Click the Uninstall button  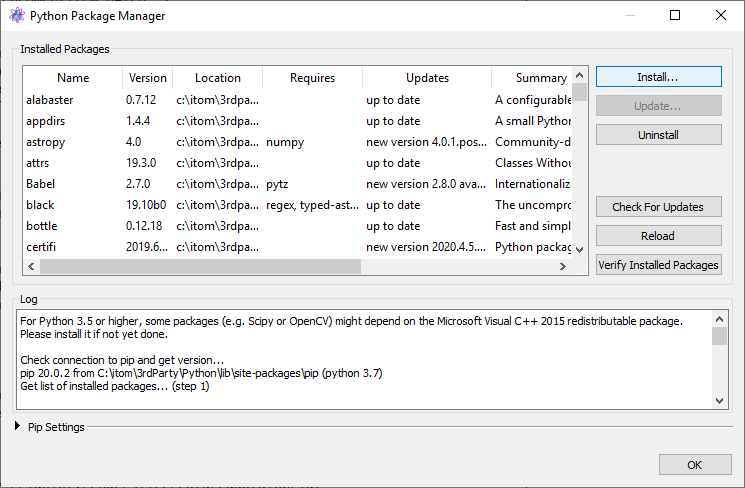[x=659, y=135]
